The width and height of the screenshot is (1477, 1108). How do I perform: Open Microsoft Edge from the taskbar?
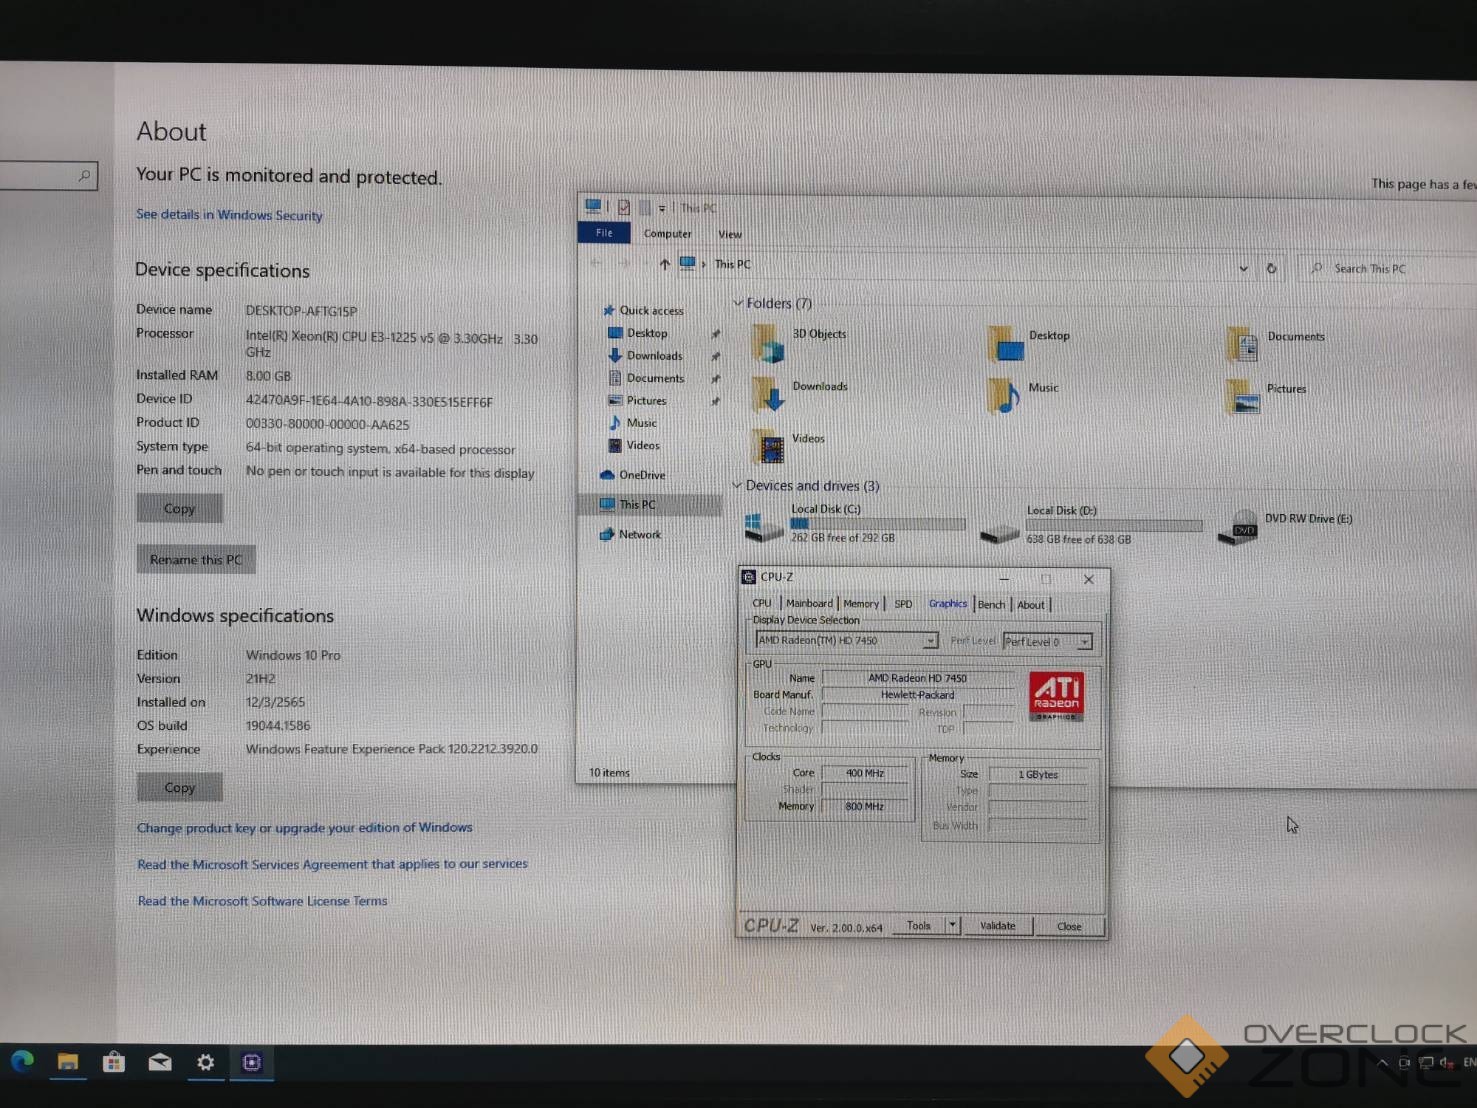point(22,1061)
